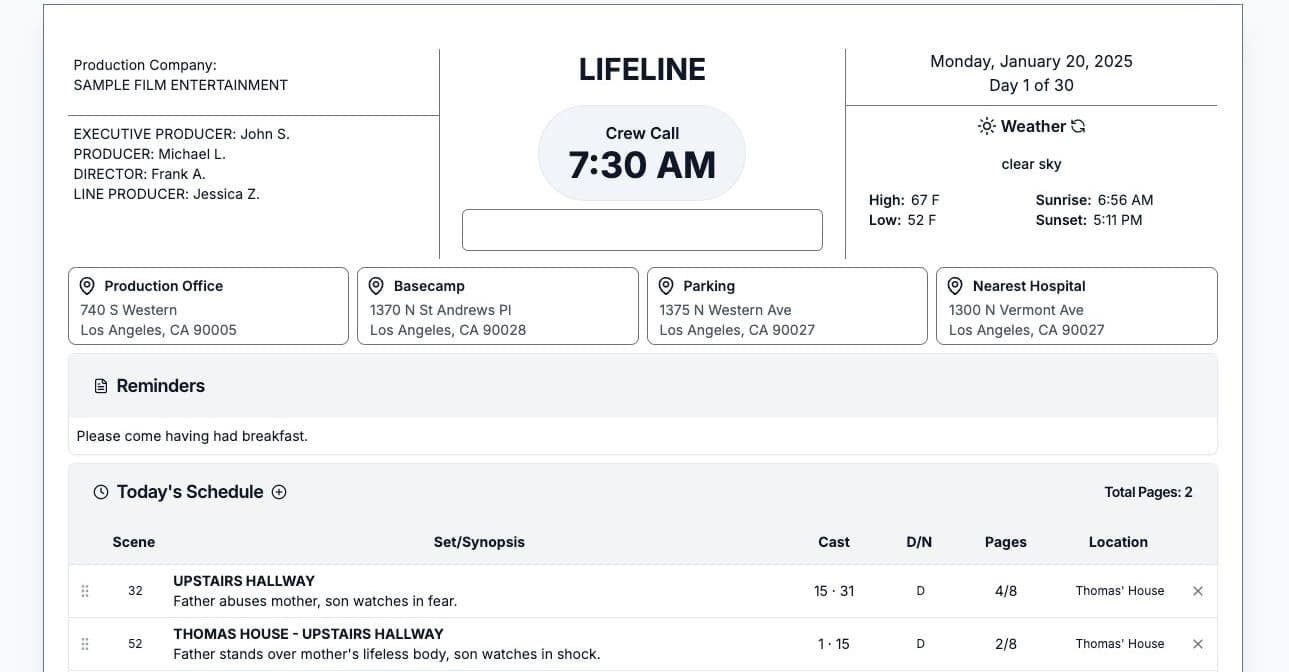Click the Thomas' House location for scene 32
1289x672 pixels.
click(x=1119, y=590)
